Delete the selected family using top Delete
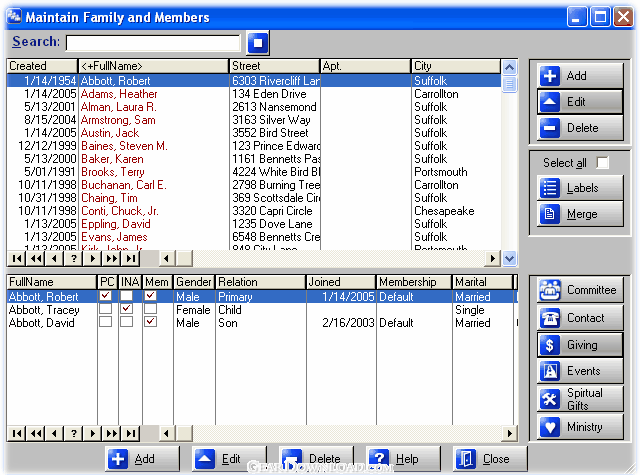640x475 pixels. pyautogui.click(x=580, y=128)
